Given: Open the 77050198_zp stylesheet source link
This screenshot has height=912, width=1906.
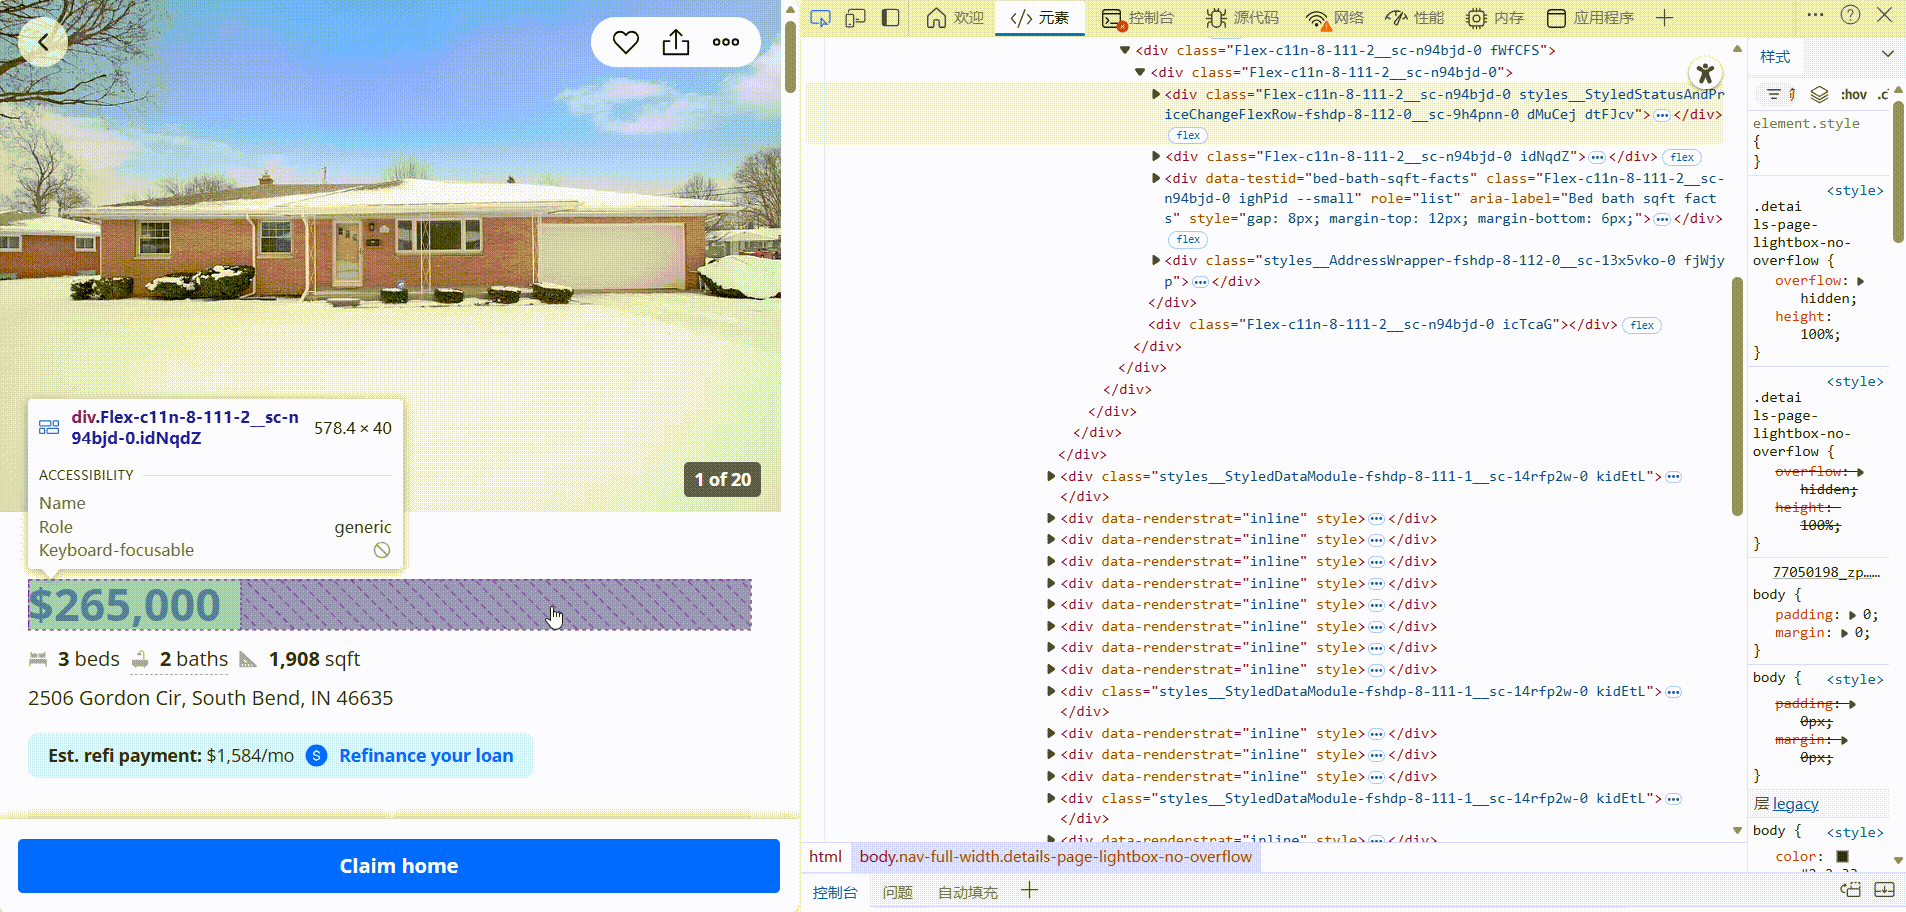Looking at the screenshot, I should (x=1826, y=572).
